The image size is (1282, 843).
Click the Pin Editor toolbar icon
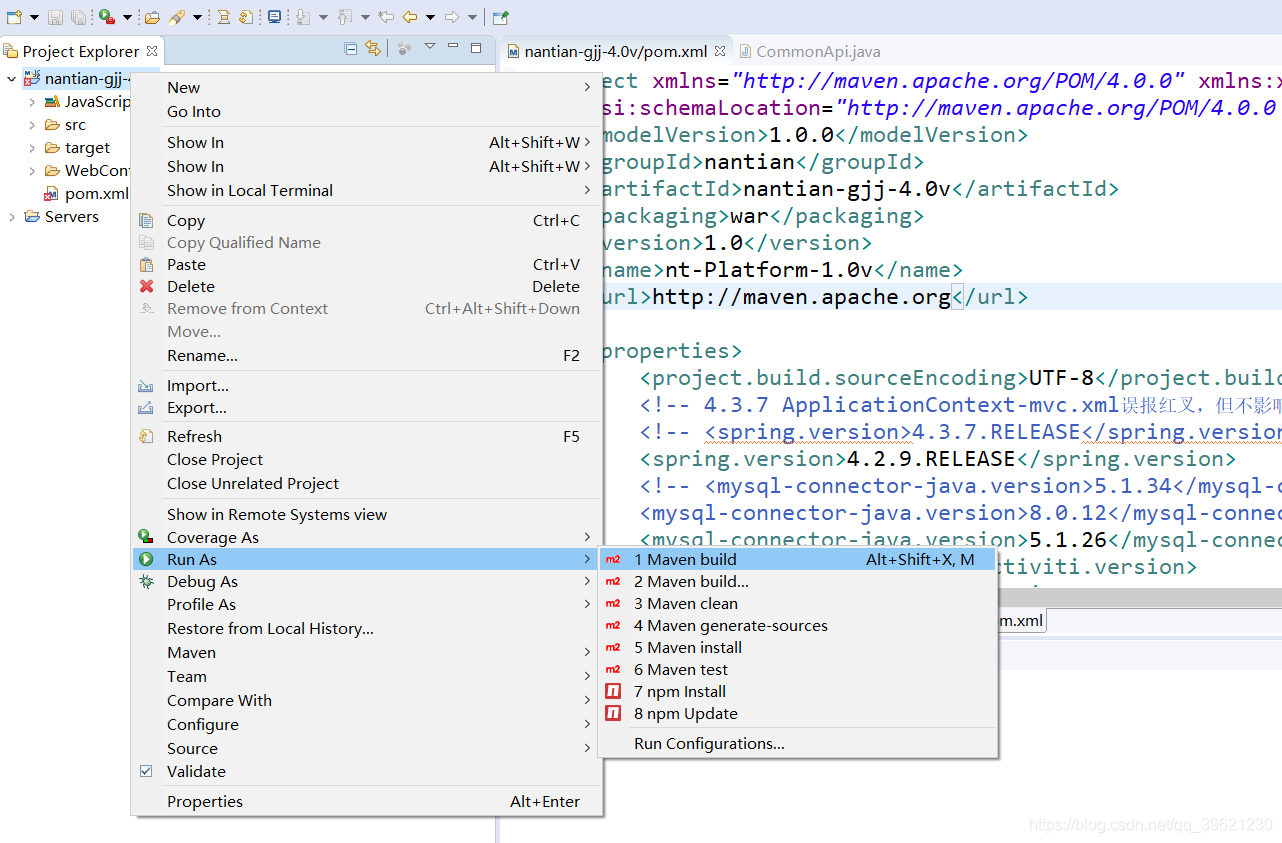coord(500,17)
